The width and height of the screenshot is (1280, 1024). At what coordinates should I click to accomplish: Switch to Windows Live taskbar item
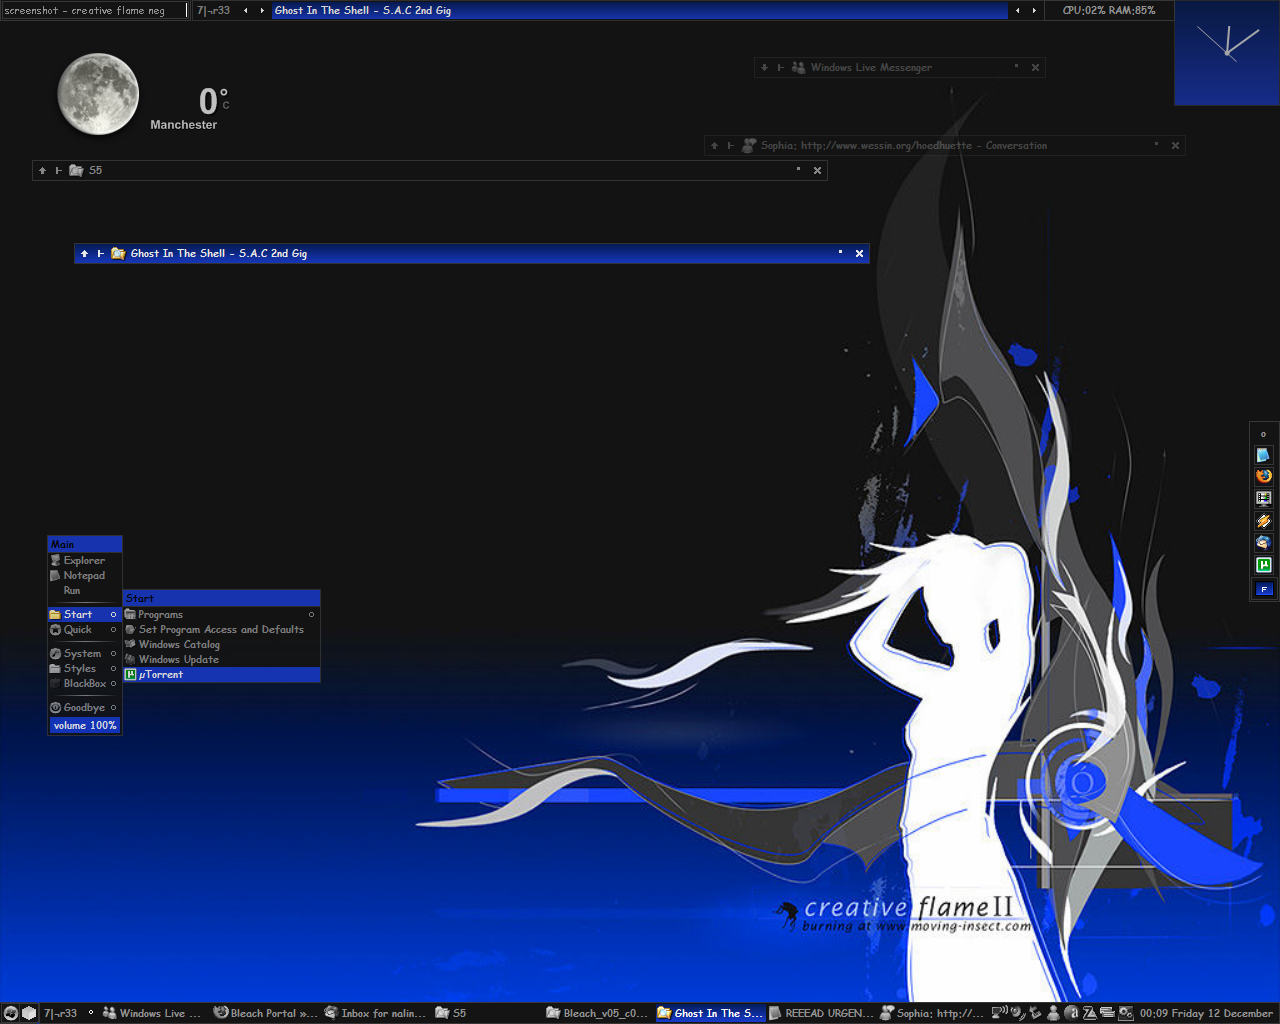point(152,1013)
